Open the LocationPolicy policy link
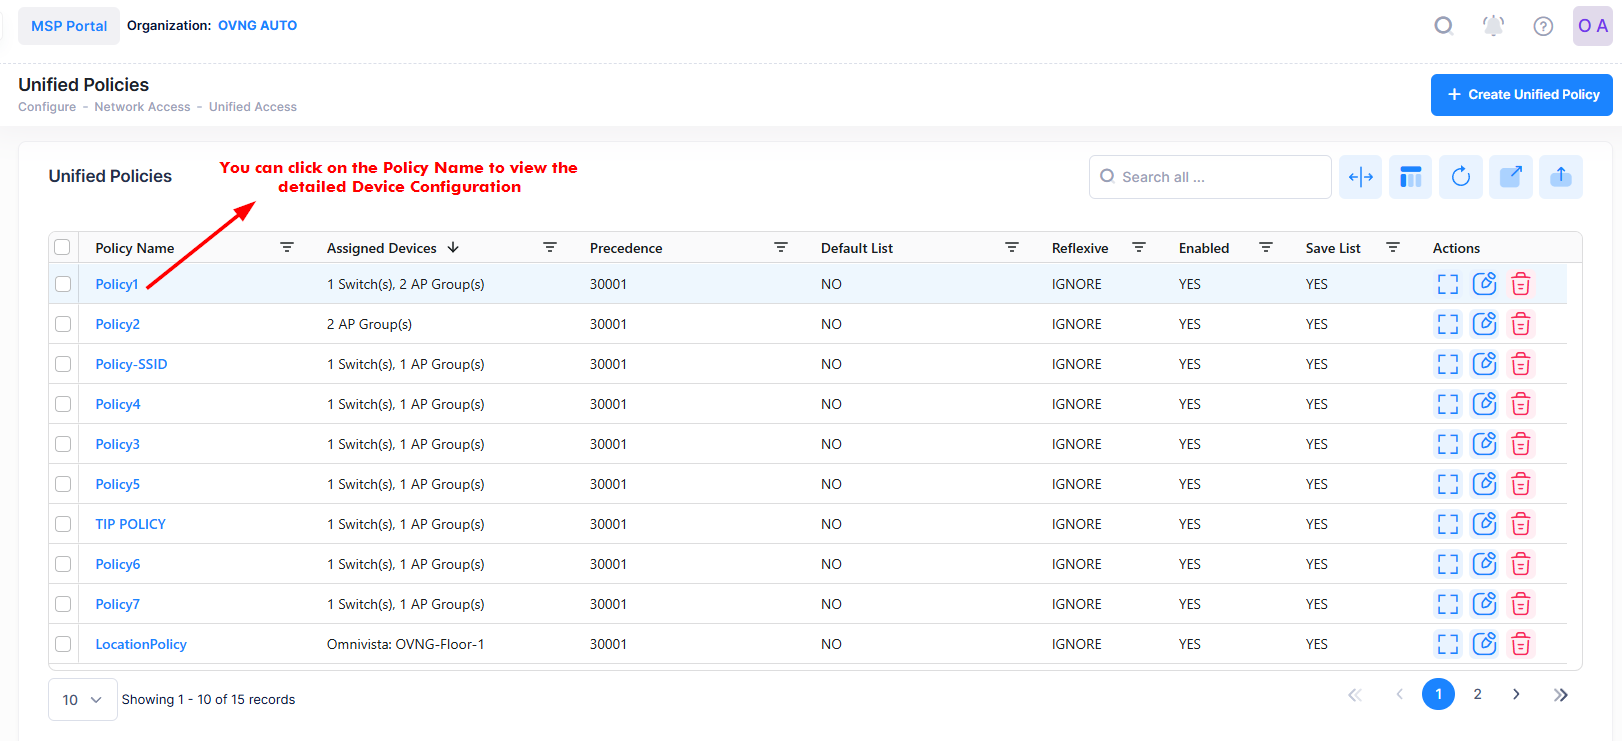The width and height of the screenshot is (1622, 741). tap(141, 644)
